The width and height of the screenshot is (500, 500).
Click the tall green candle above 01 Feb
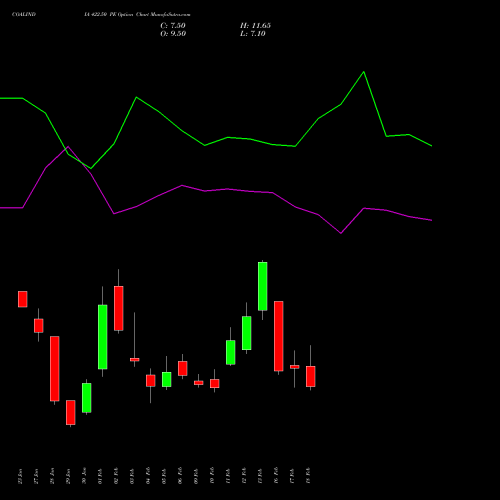(103, 337)
